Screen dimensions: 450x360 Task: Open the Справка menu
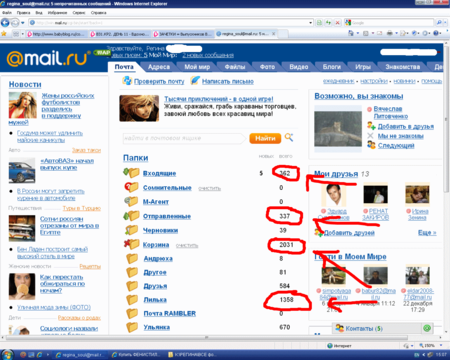tap(98, 13)
